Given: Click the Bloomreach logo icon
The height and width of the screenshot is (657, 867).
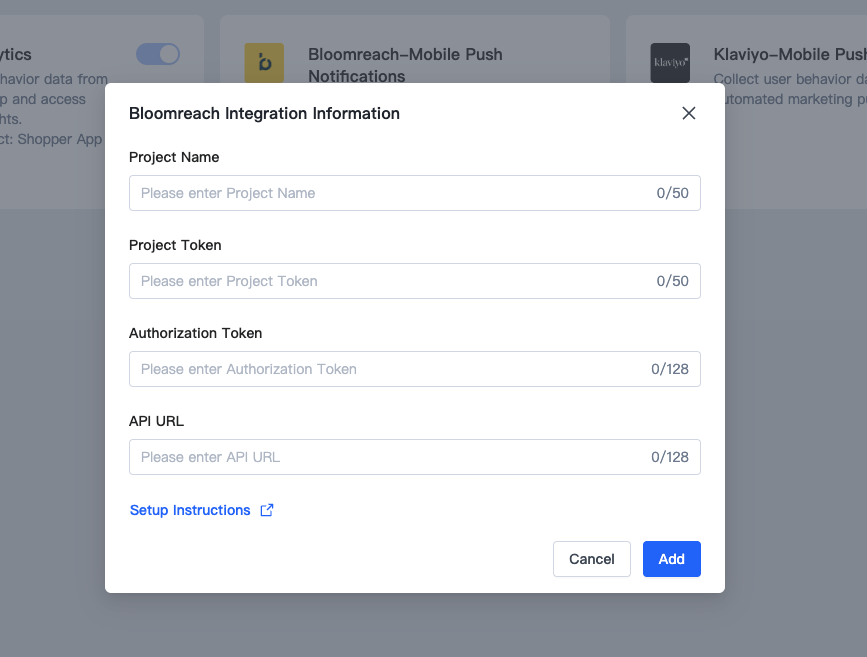Looking at the screenshot, I should pos(264,63).
